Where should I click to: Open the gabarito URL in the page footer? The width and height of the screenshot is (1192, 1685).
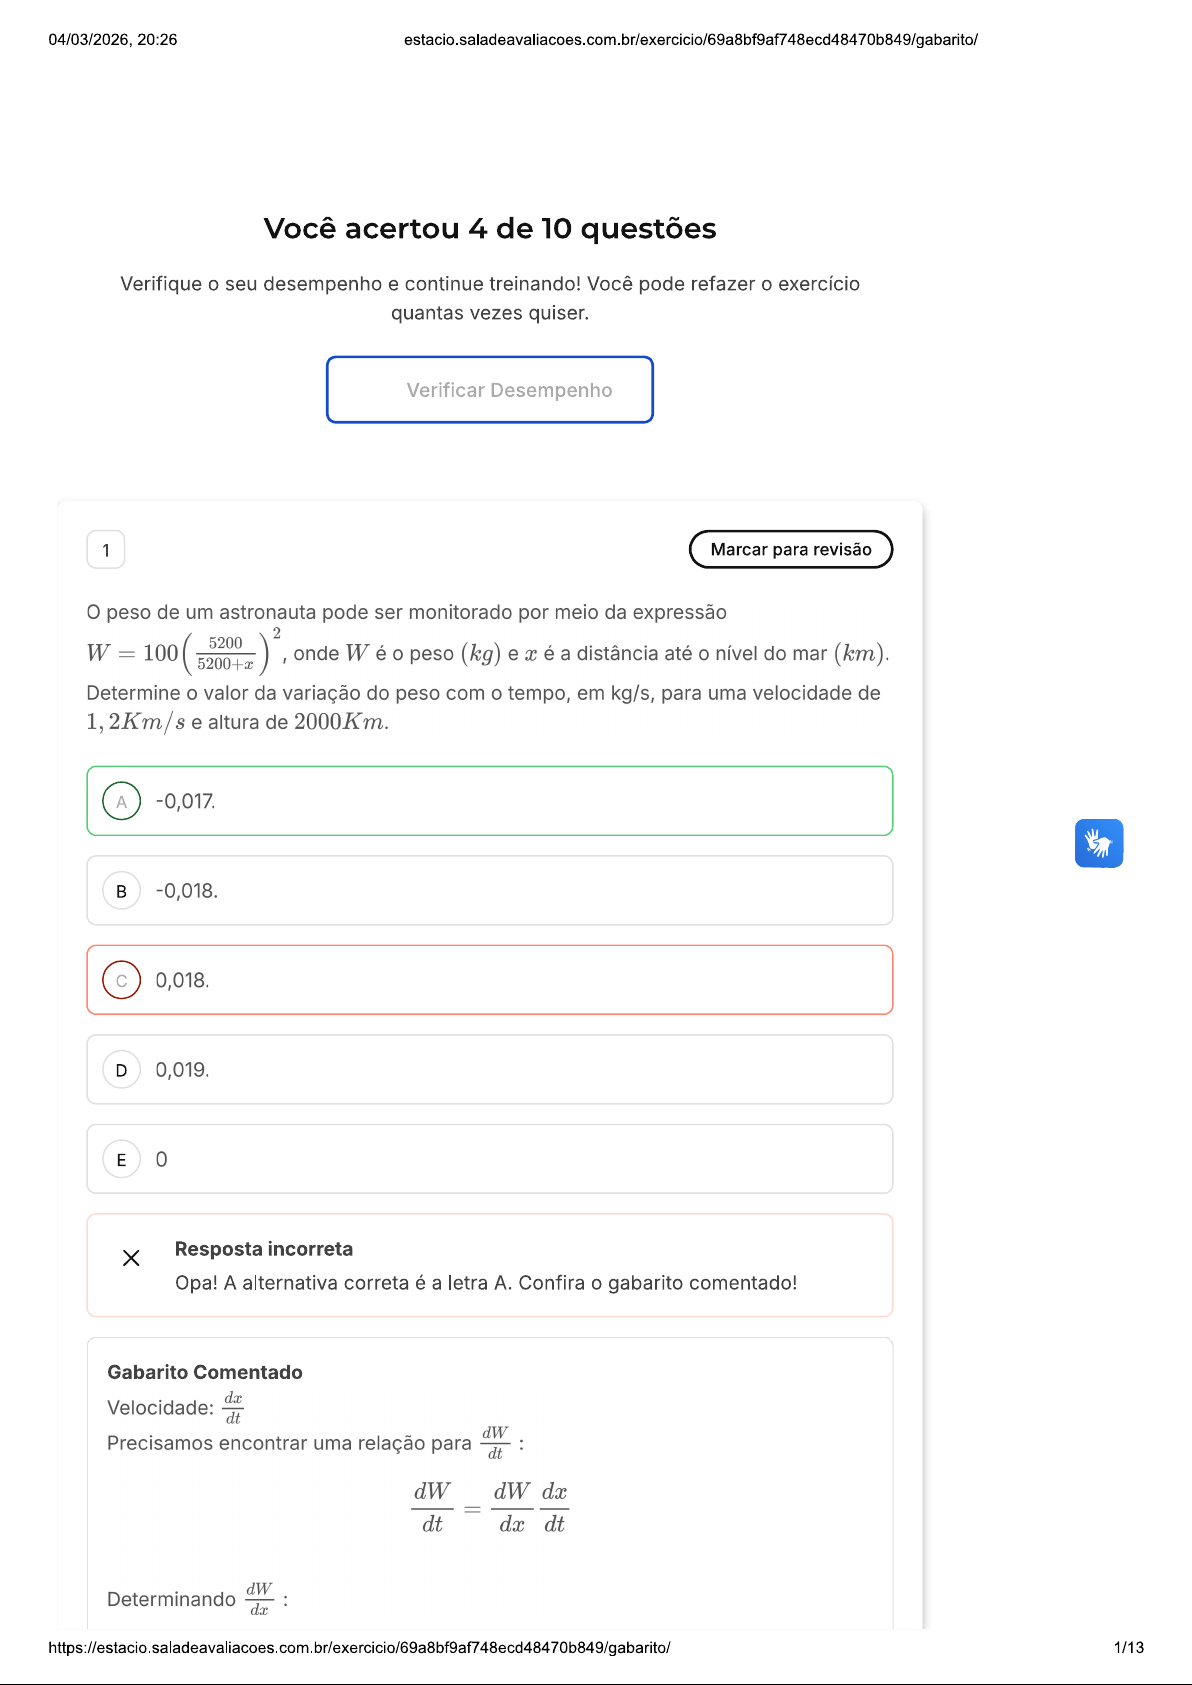point(359,1647)
